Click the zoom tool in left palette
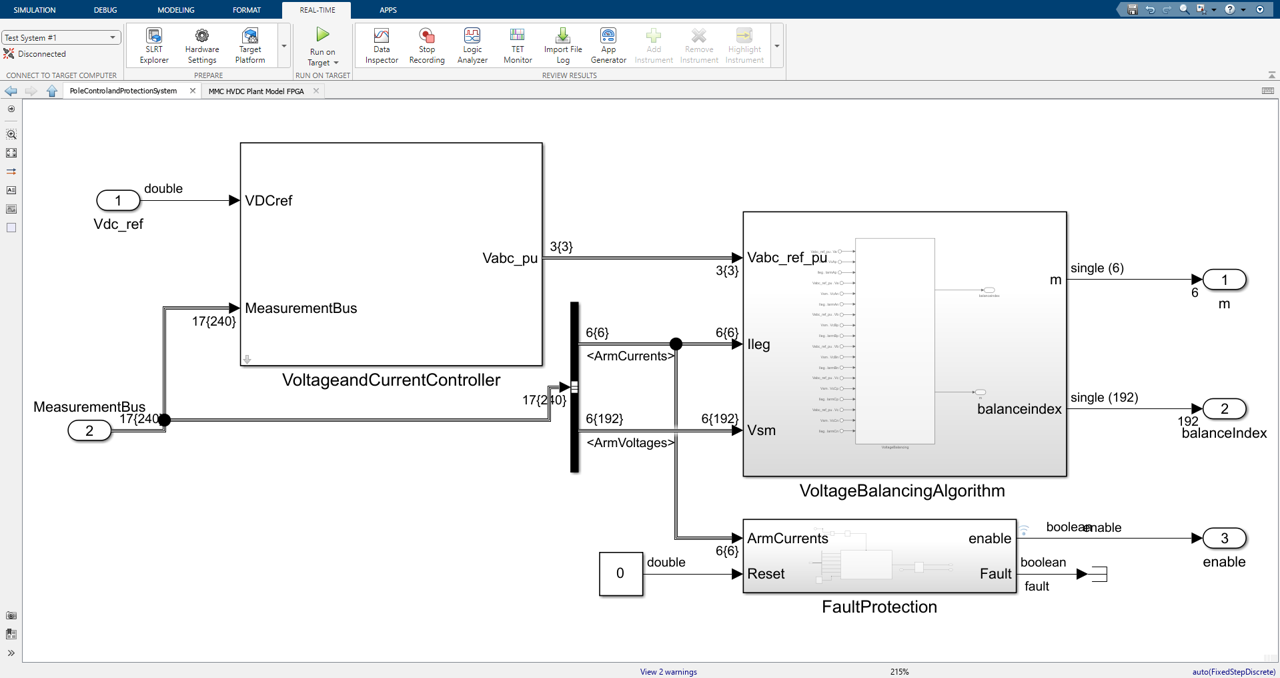The width and height of the screenshot is (1280, 678). click(11, 134)
